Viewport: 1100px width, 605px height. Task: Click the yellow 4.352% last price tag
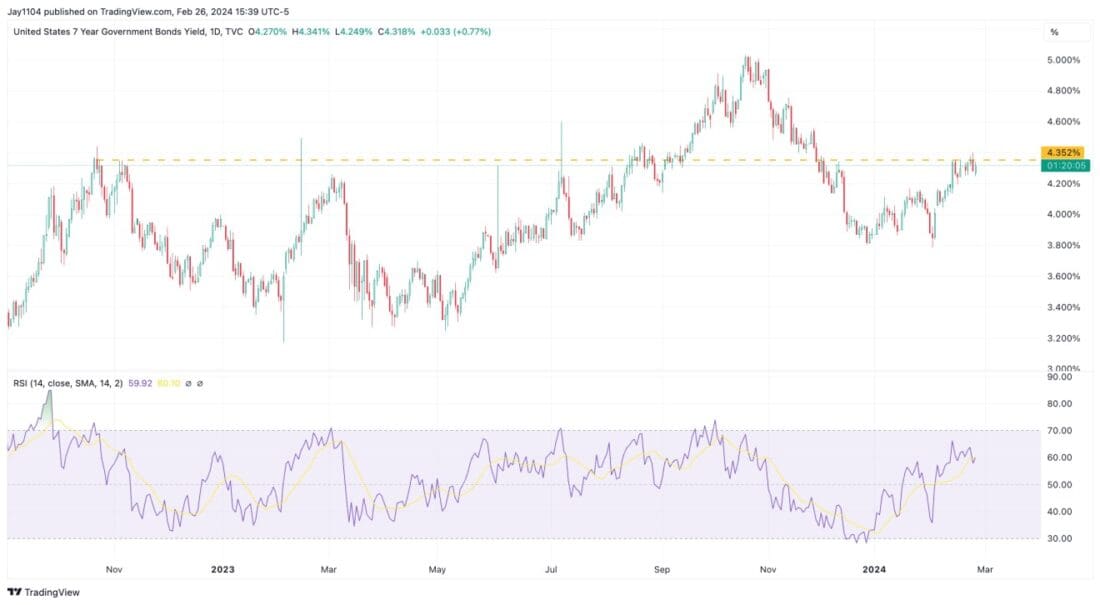pyautogui.click(x=1062, y=150)
